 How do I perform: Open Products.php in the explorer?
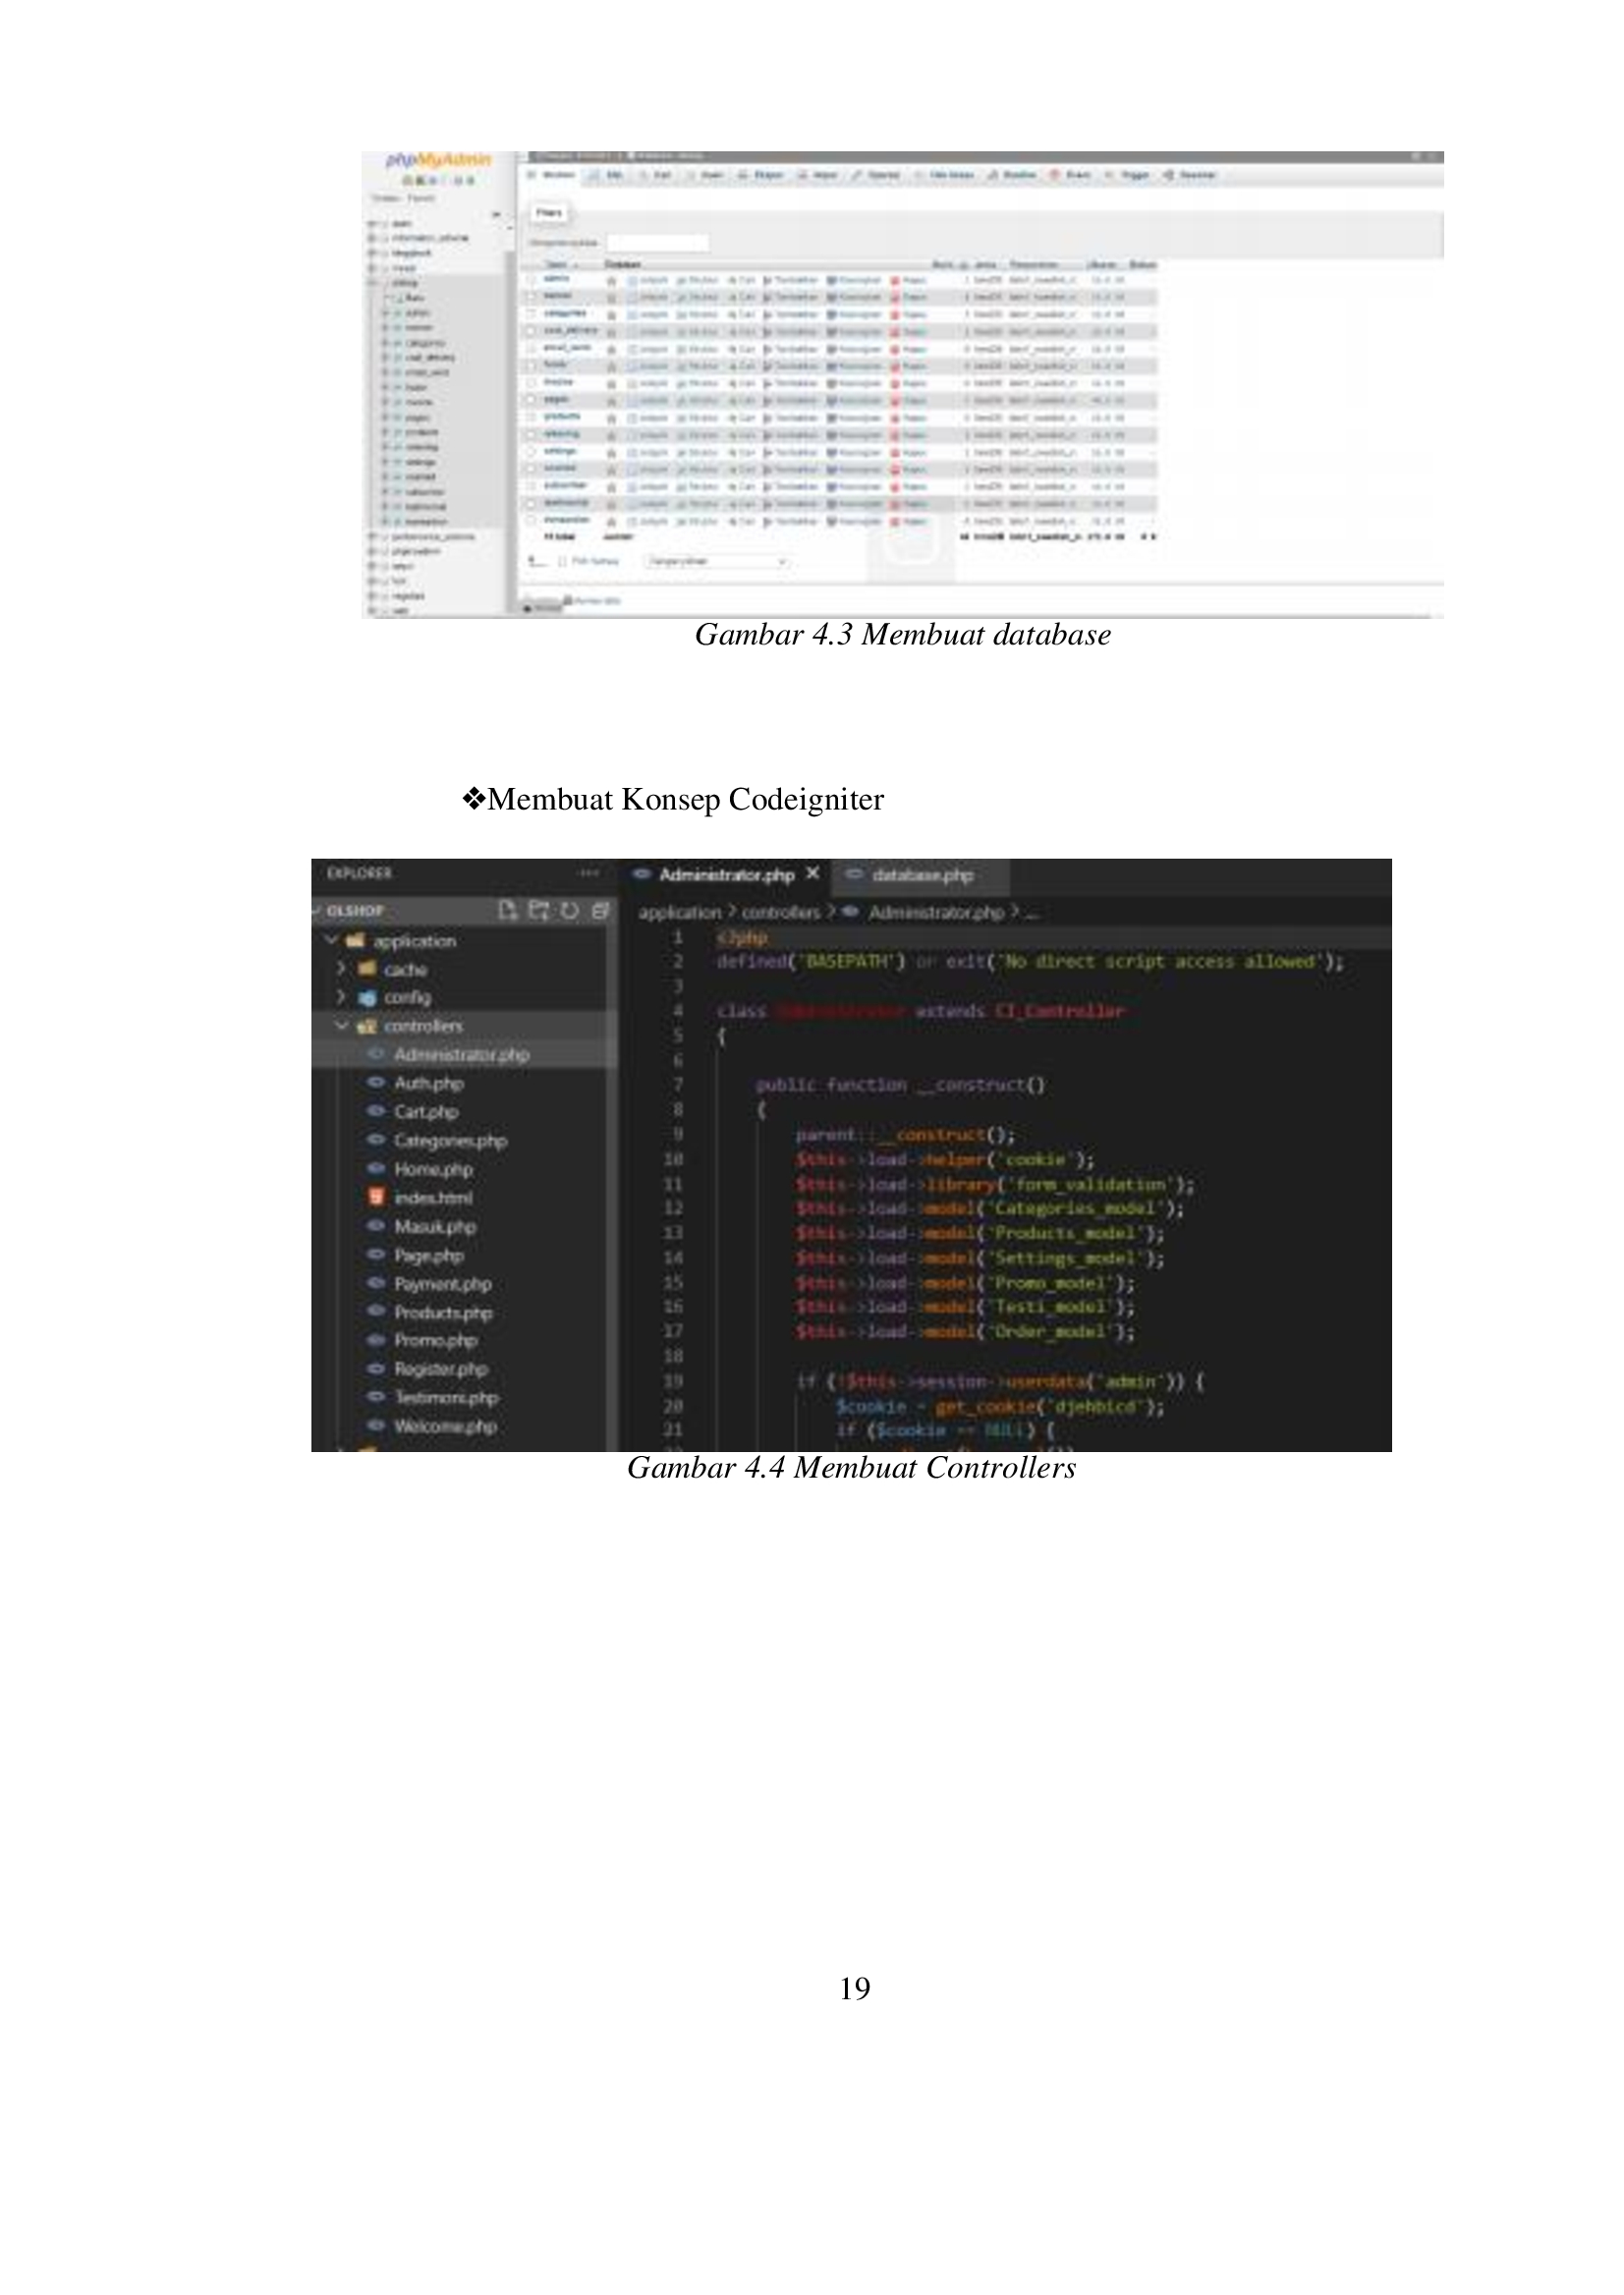coord(442,1312)
